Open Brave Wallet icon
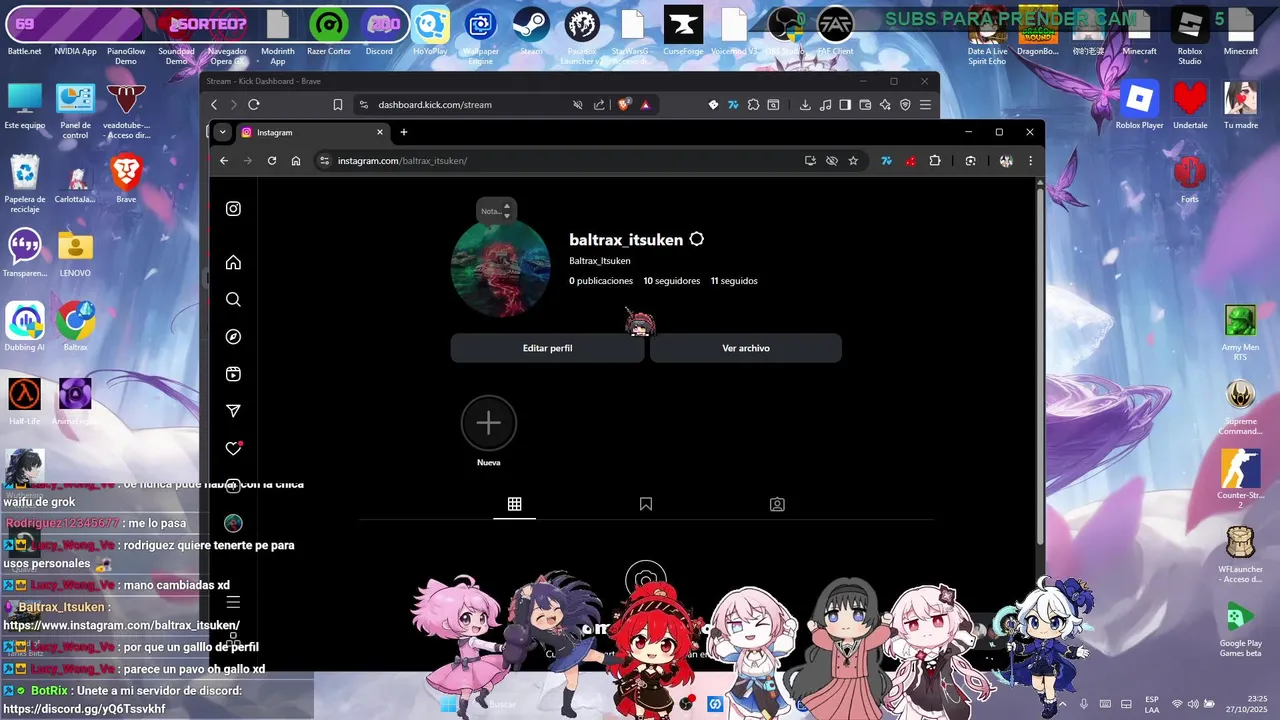The width and height of the screenshot is (1280, 720). pos(865,104)
